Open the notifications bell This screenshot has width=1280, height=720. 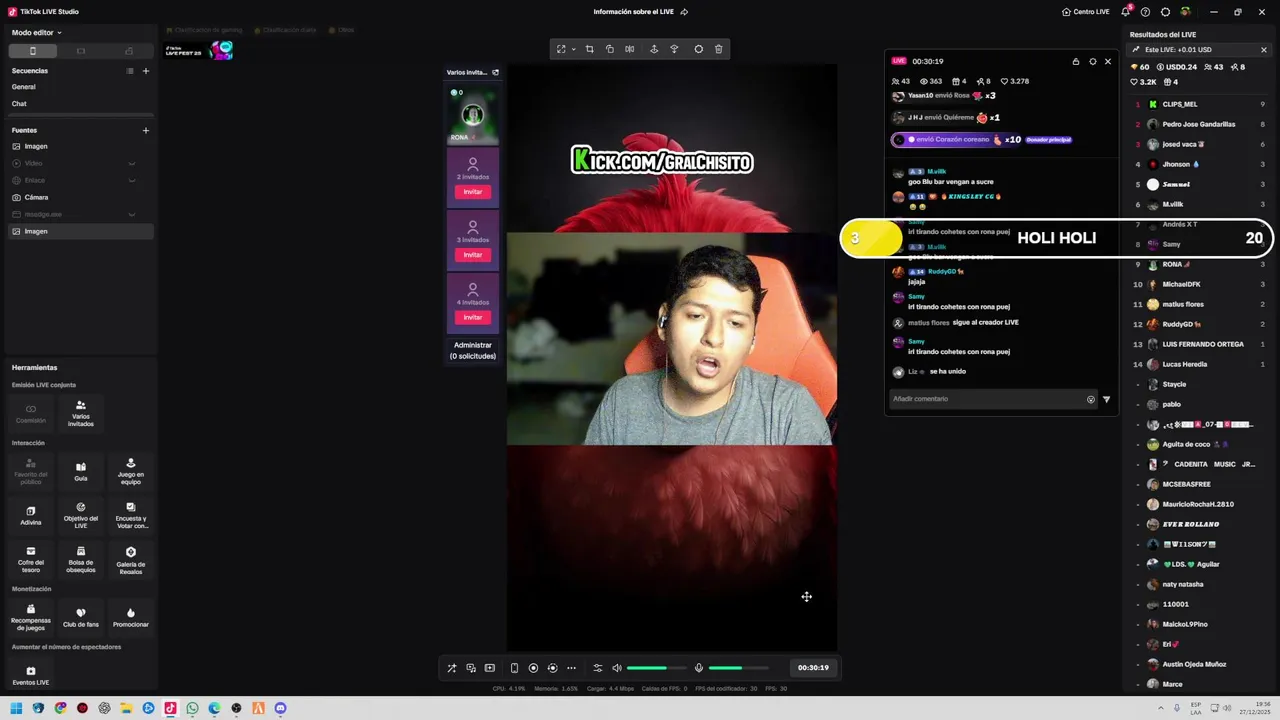(x=1126, y=12)
